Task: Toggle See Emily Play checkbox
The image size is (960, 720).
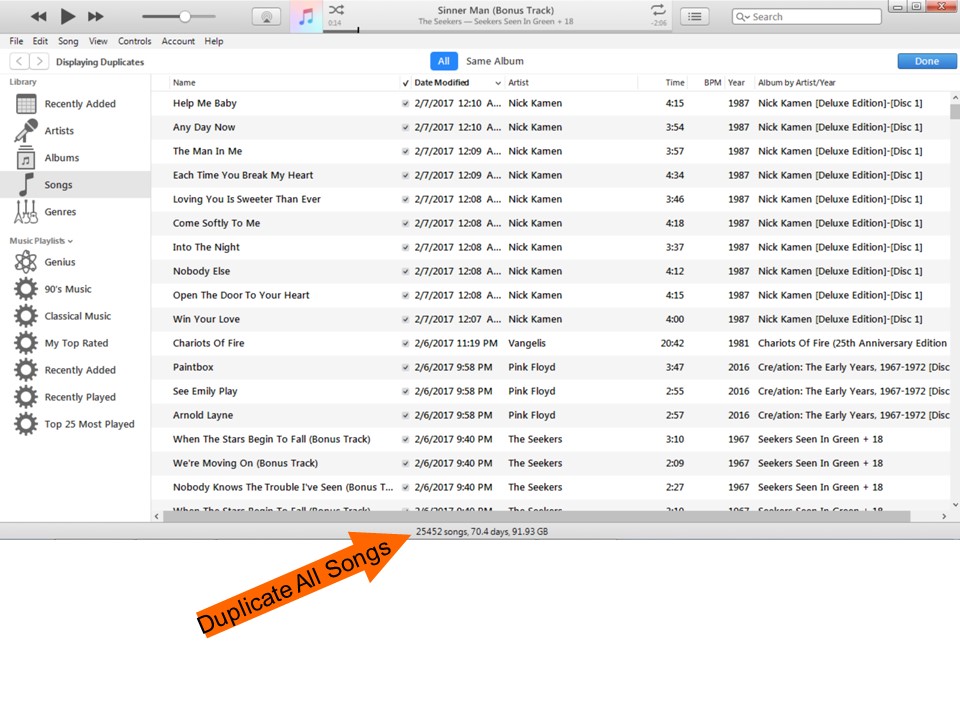Action: click(x=405, y=391)
